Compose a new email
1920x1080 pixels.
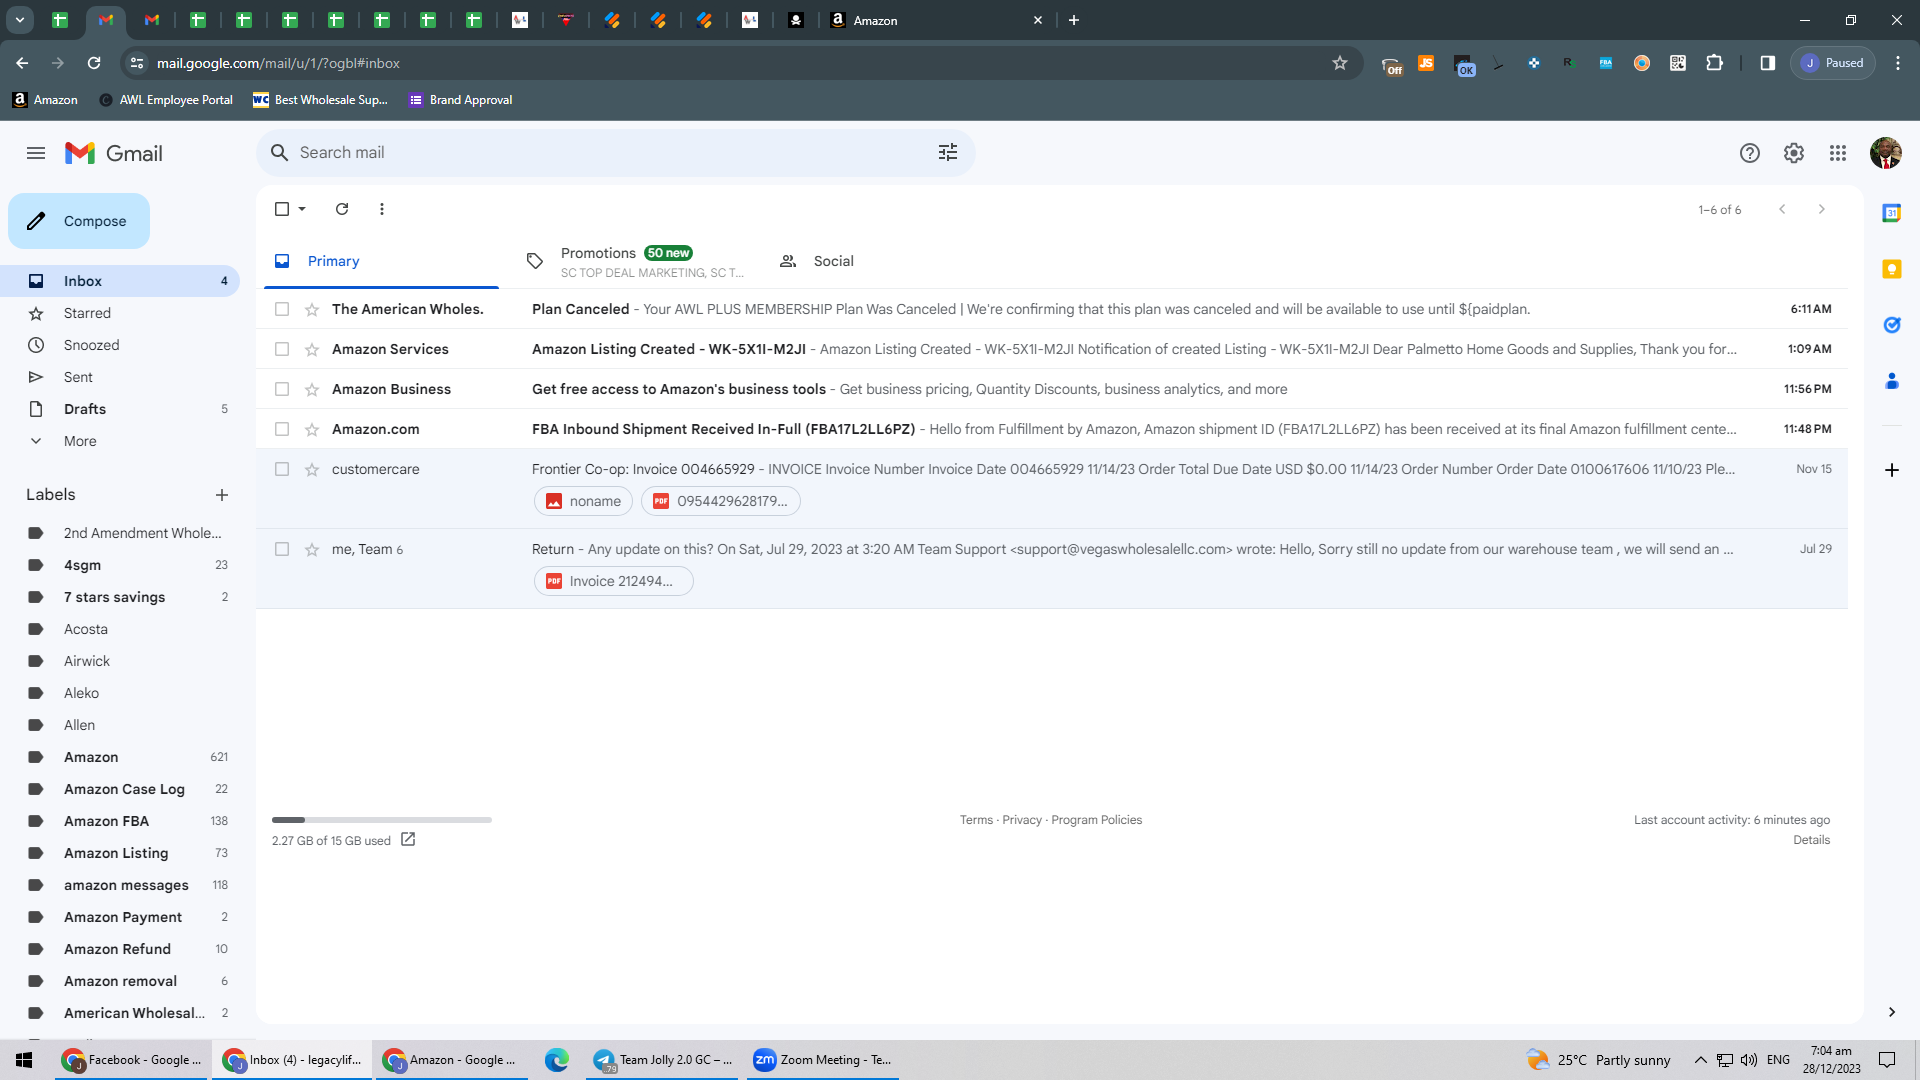(x=79, y=221)
